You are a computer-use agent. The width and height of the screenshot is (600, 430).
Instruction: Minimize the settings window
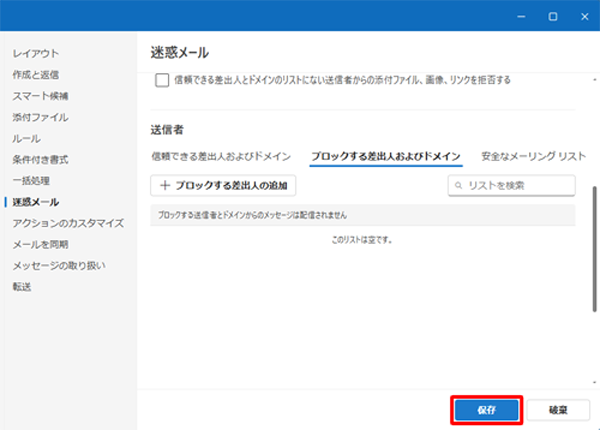point(521,16)
